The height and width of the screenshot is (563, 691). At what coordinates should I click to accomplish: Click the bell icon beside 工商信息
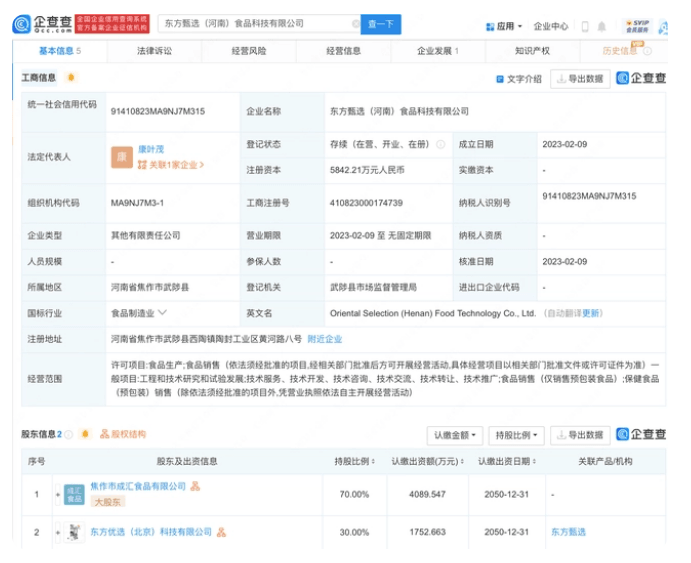coord(70,78)
